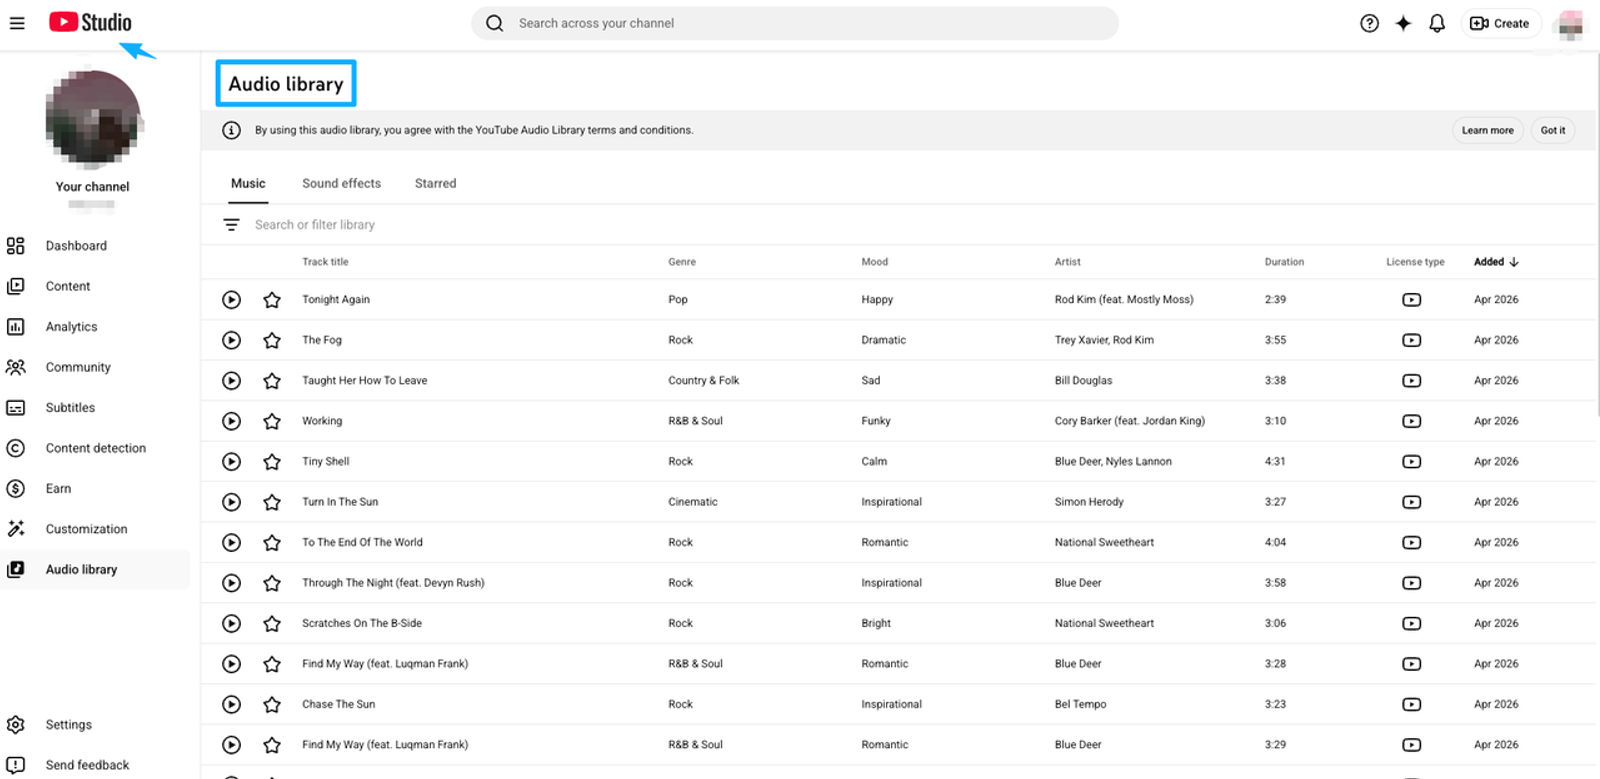This screenshot has width=1600, height=779.
Task: Click the info icon in terms banner
Action: click(x=231, y=130)
